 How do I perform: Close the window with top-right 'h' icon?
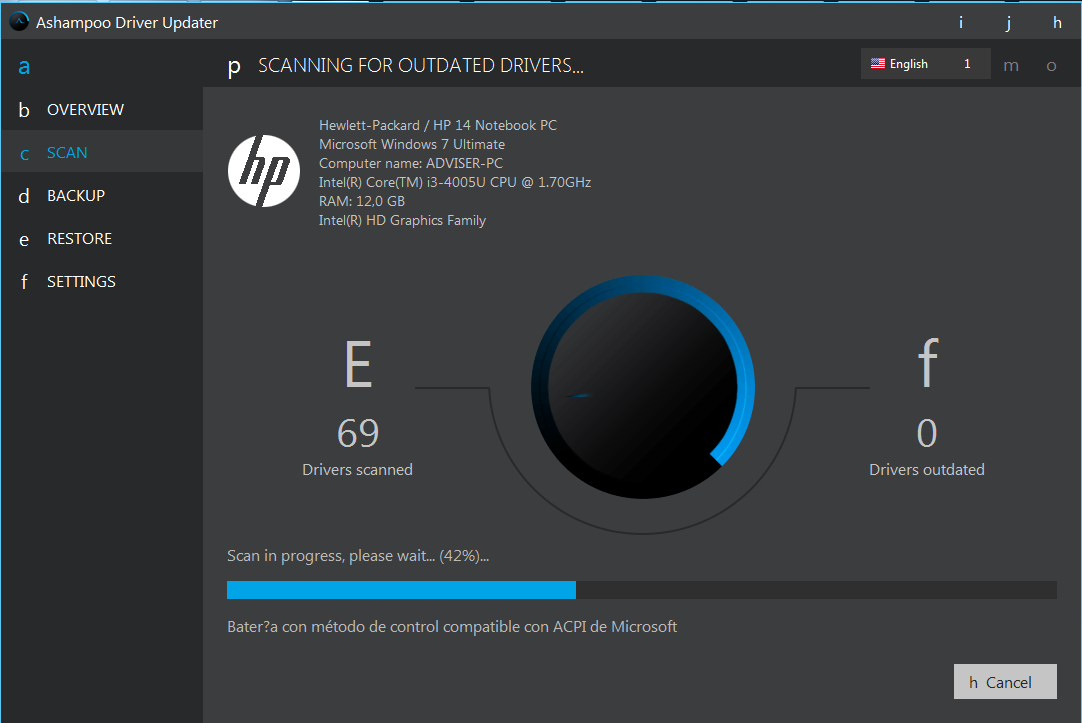coord(1057,23)
